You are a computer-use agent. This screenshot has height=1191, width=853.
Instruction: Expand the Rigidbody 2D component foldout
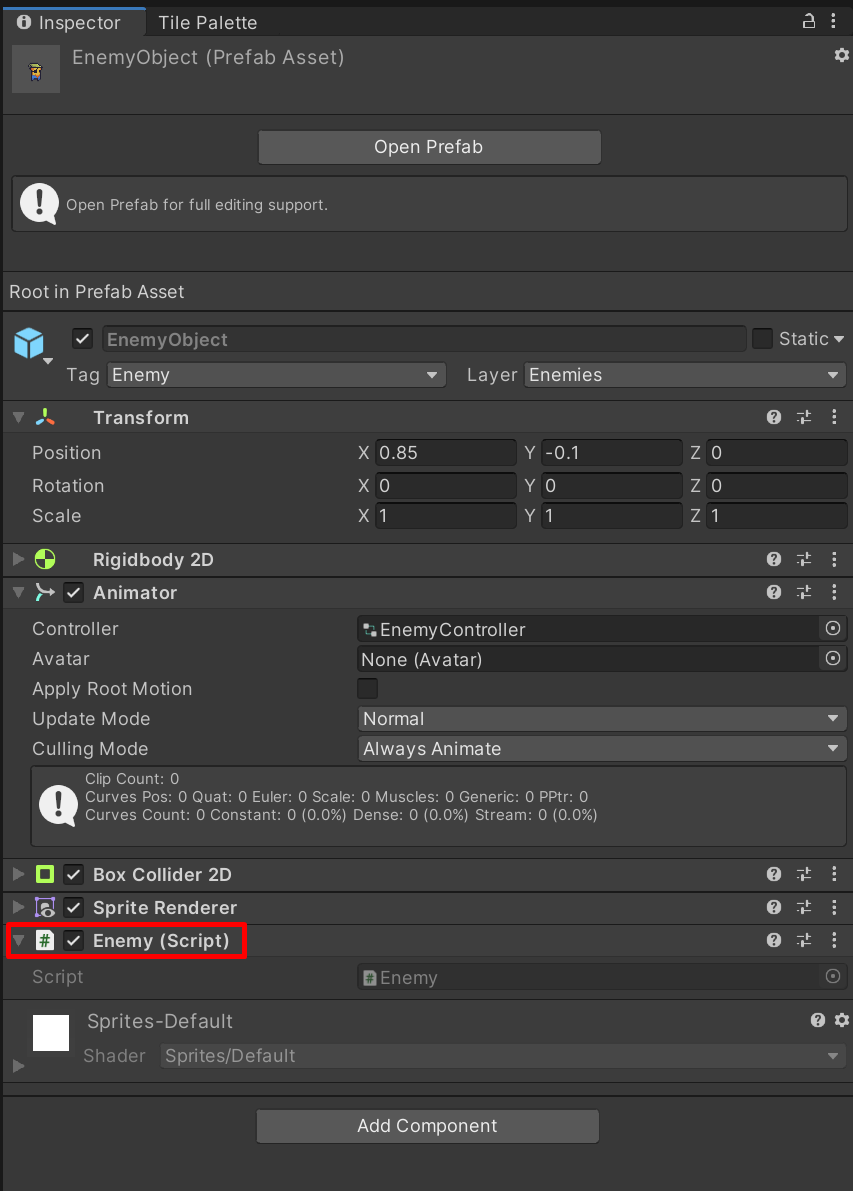[x=19, y=559]
